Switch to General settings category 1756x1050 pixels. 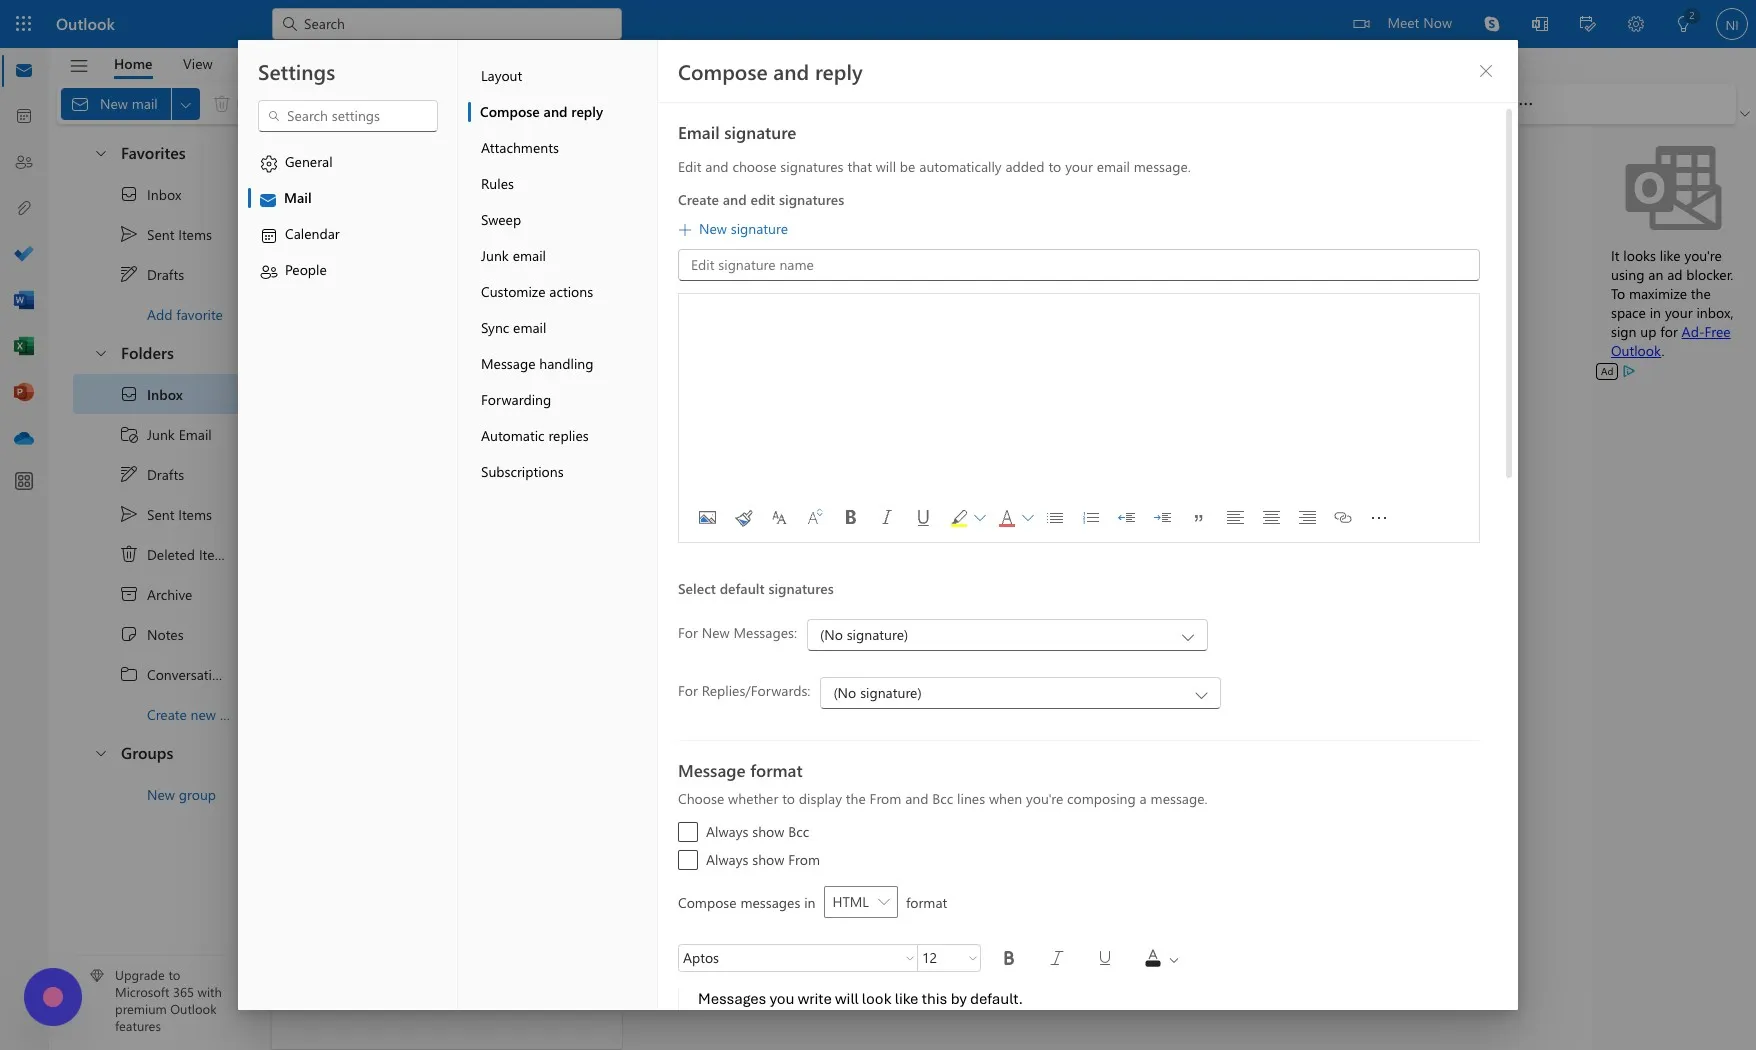tap(308, 162)
